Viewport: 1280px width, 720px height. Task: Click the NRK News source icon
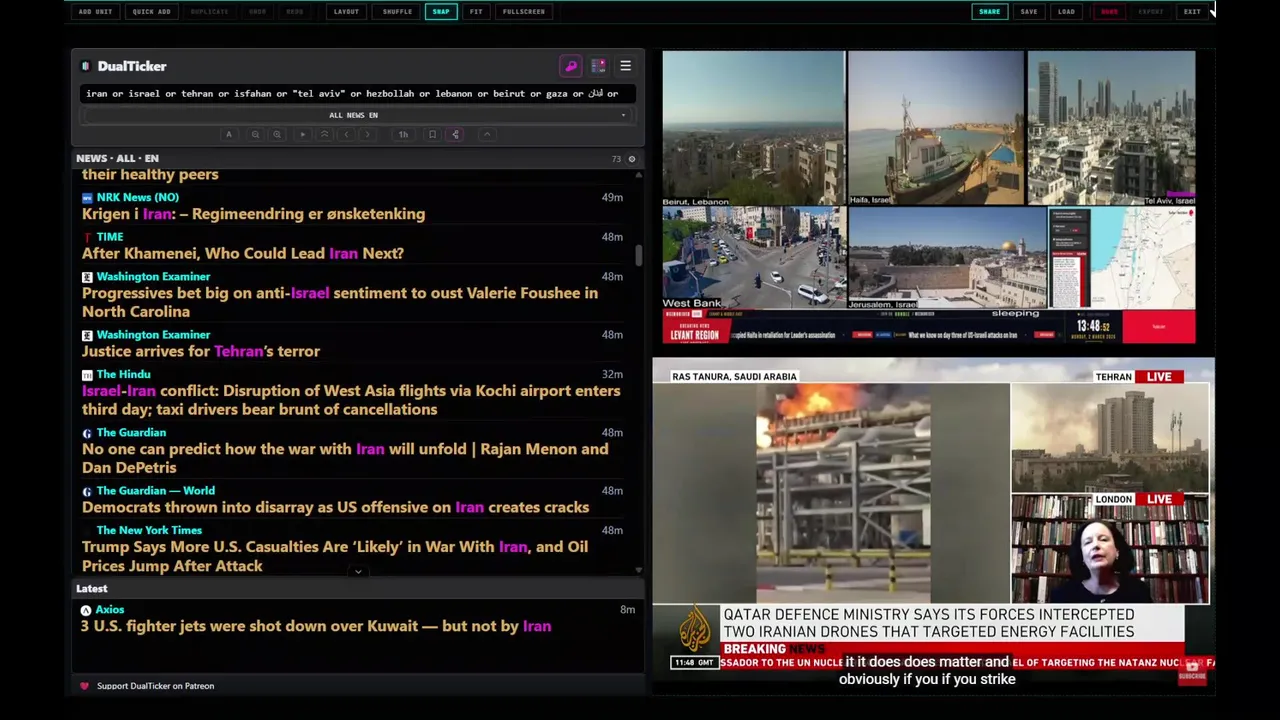(x=87, y=198)
